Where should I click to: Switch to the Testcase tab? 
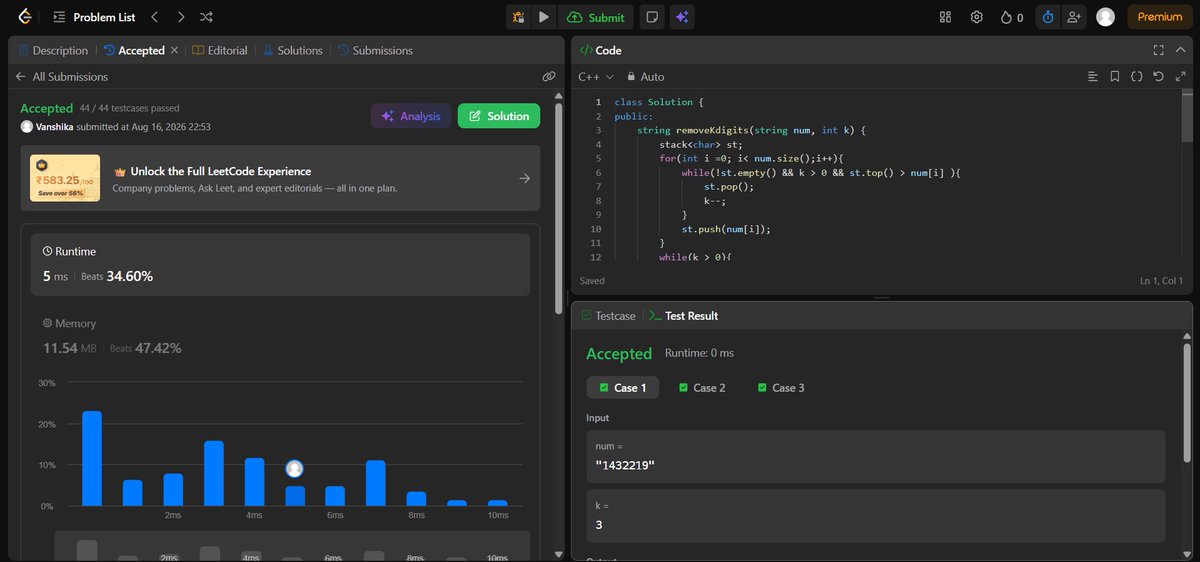[608, 315]
